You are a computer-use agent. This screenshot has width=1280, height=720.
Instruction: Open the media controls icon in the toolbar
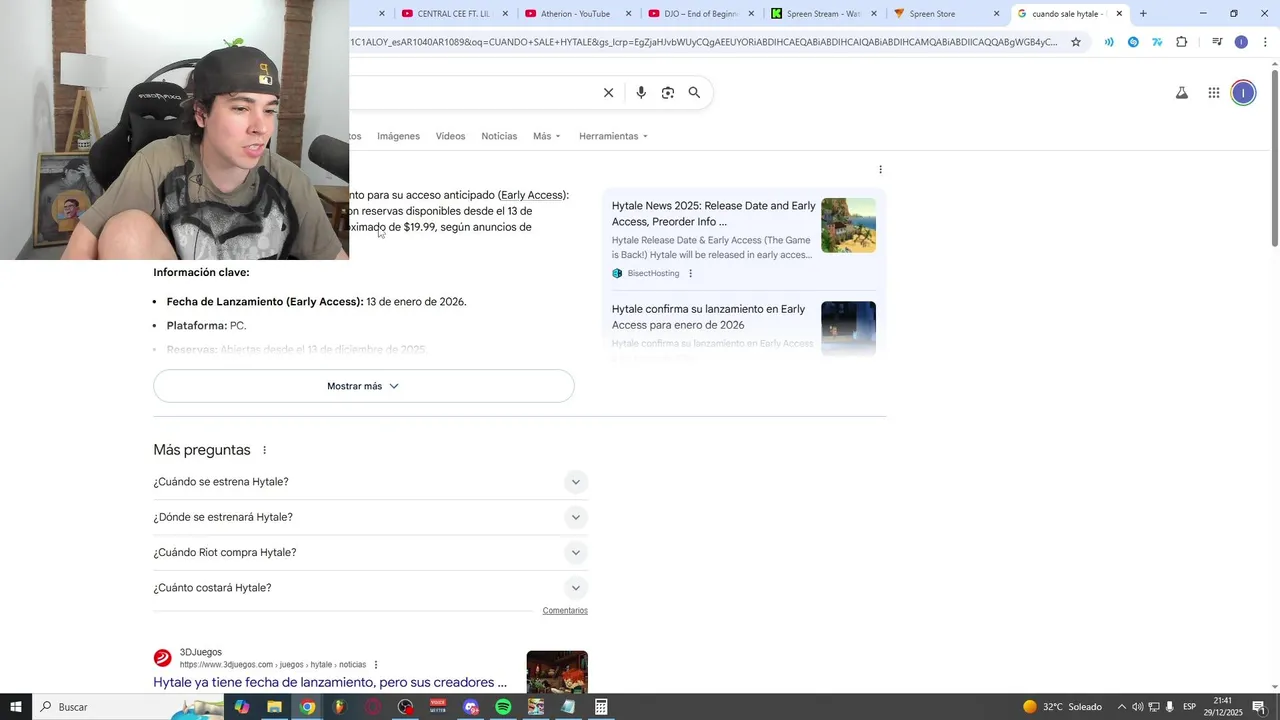coord(1217,42)
